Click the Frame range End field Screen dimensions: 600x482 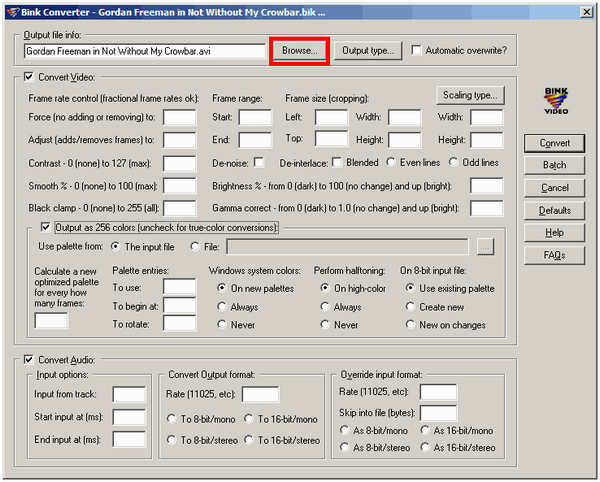(255, 140)
